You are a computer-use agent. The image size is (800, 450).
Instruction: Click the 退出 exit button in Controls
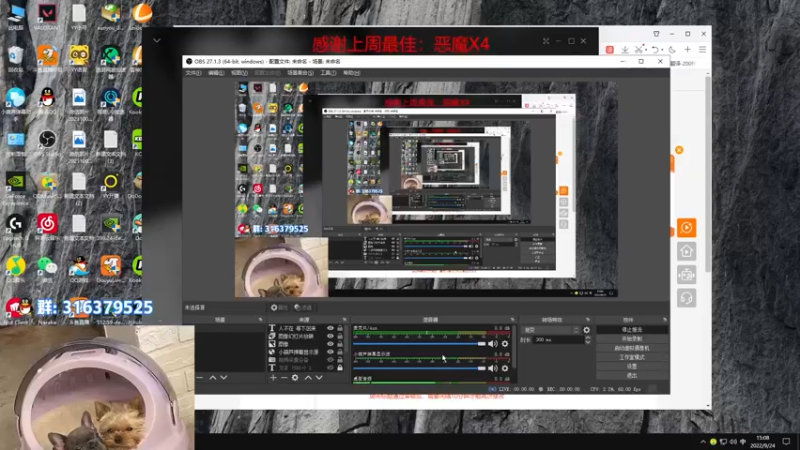point(632,376)
